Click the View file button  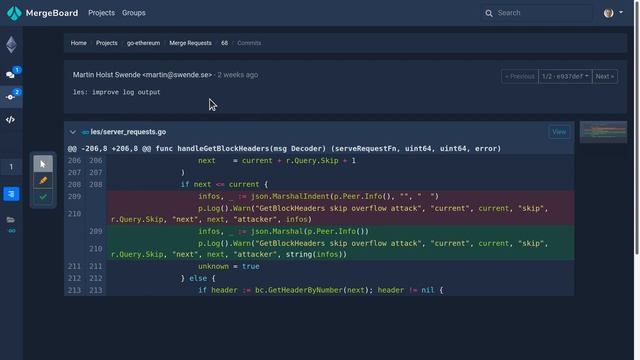click(x=559, y=132)
